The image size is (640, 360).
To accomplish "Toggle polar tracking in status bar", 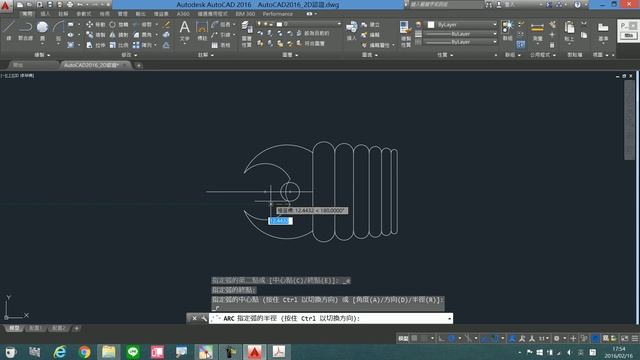I will click(452, 338).
